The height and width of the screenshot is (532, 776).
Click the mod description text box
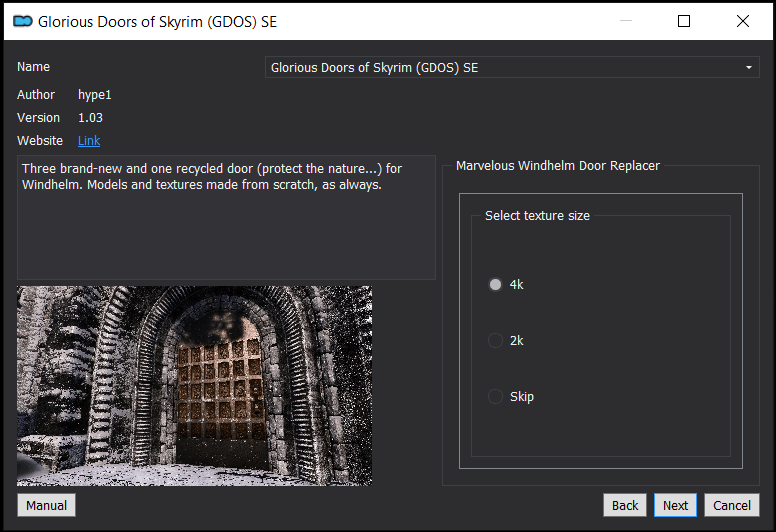click(x=226, y=218)
